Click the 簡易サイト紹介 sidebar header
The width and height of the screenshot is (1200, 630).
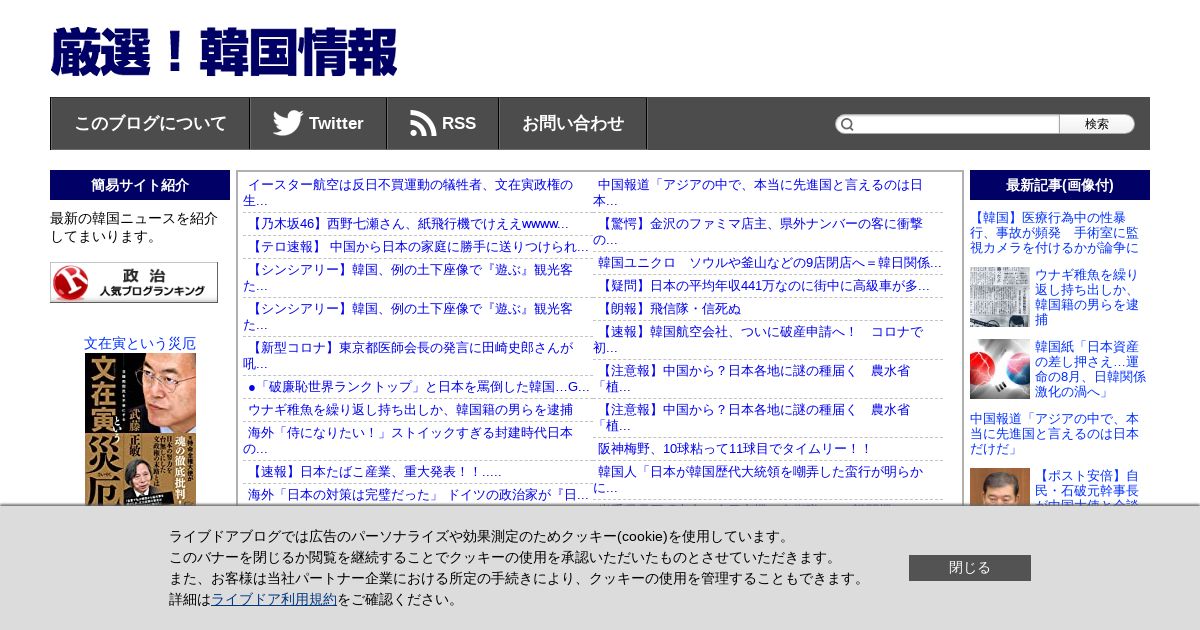(x=140, y=185)
